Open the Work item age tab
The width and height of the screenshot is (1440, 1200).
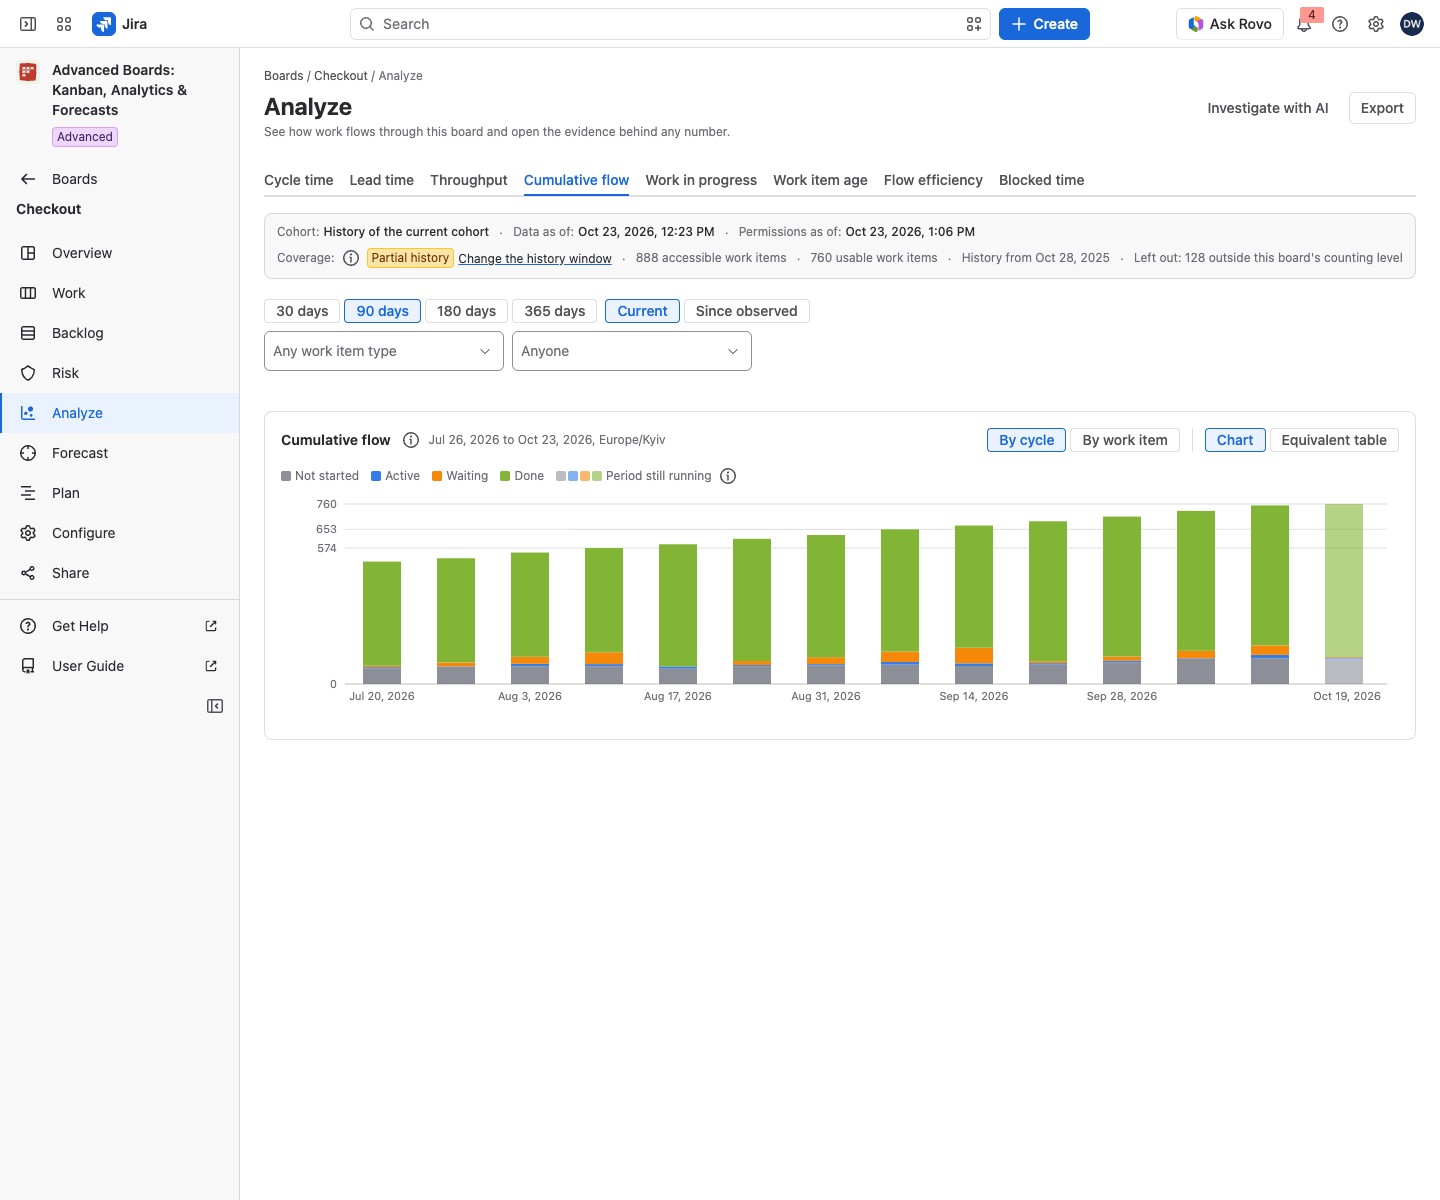[820, 180]
